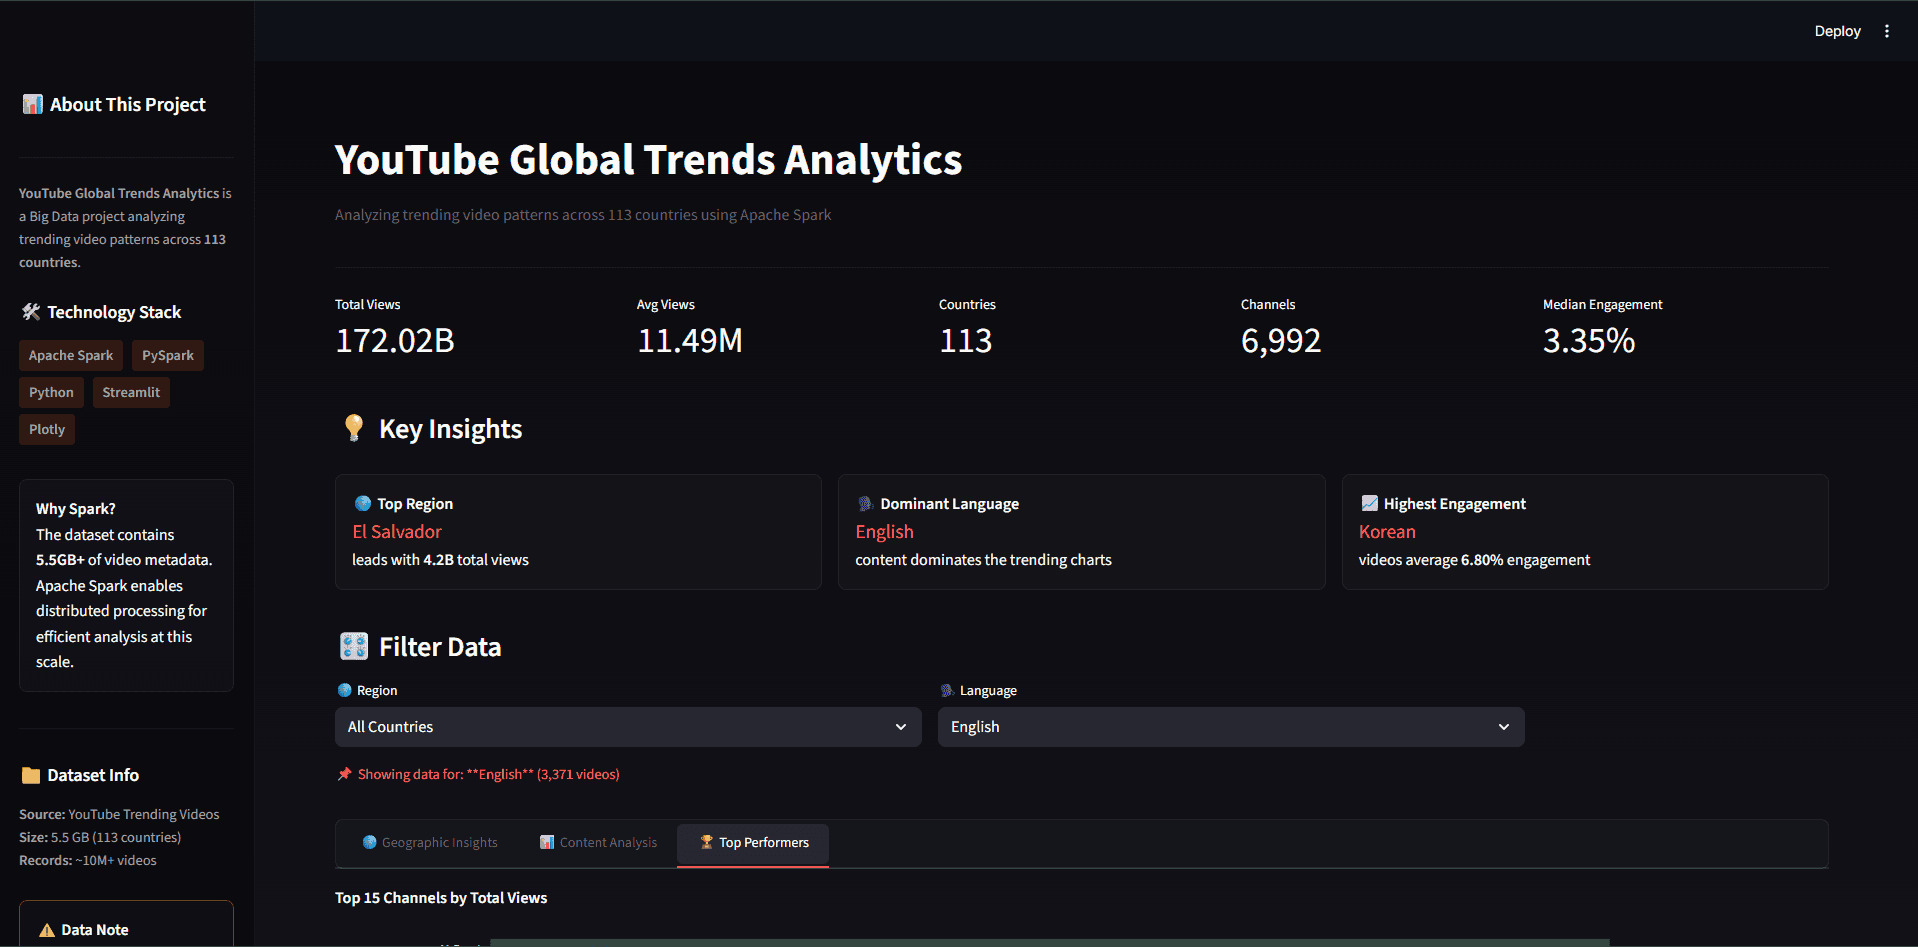Click the chart icon beside Highest Engagement
This screenshot has width=1918, height=947.
1369,503
